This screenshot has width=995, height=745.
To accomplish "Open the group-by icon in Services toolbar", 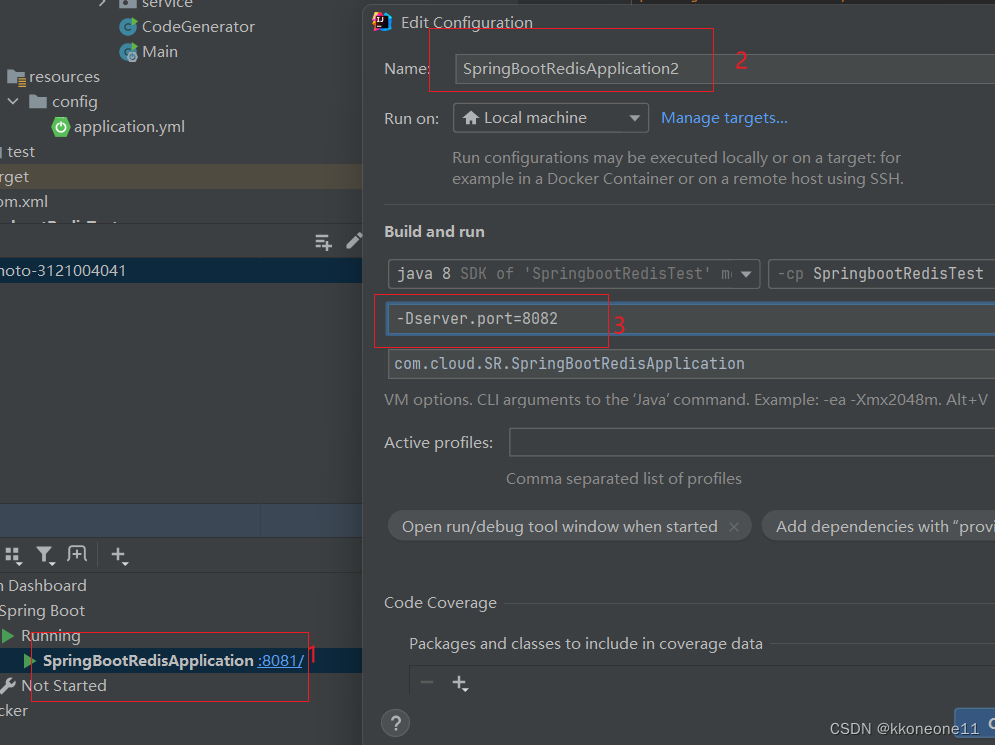I will [x=13, y=556].
